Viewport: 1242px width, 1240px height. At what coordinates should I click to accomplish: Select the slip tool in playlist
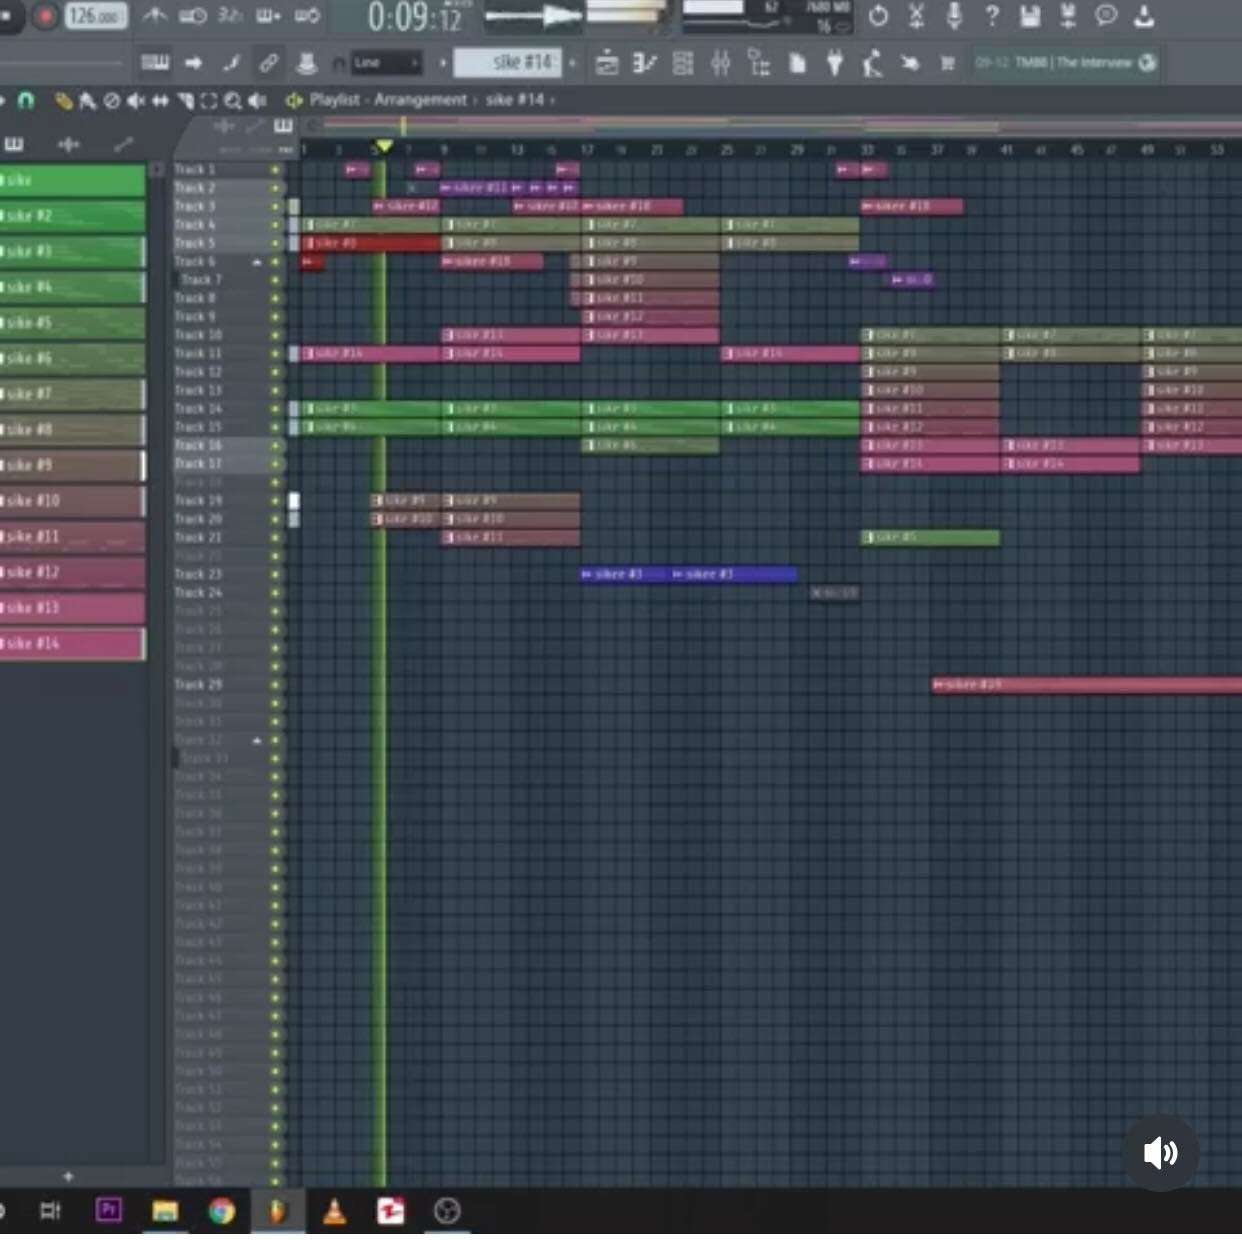click(160, 100)
